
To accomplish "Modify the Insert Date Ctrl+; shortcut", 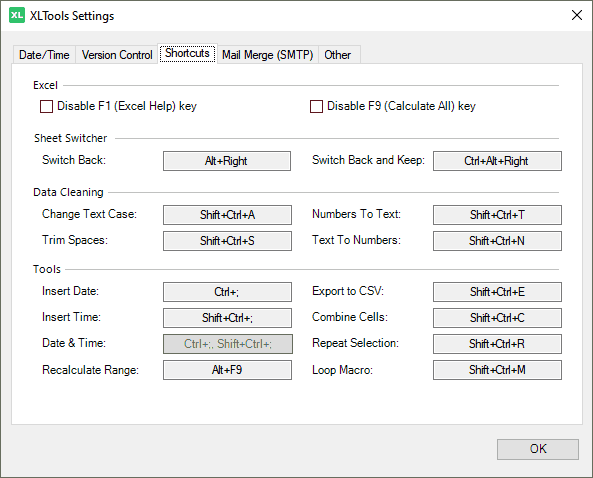I will tap(227, 292).
